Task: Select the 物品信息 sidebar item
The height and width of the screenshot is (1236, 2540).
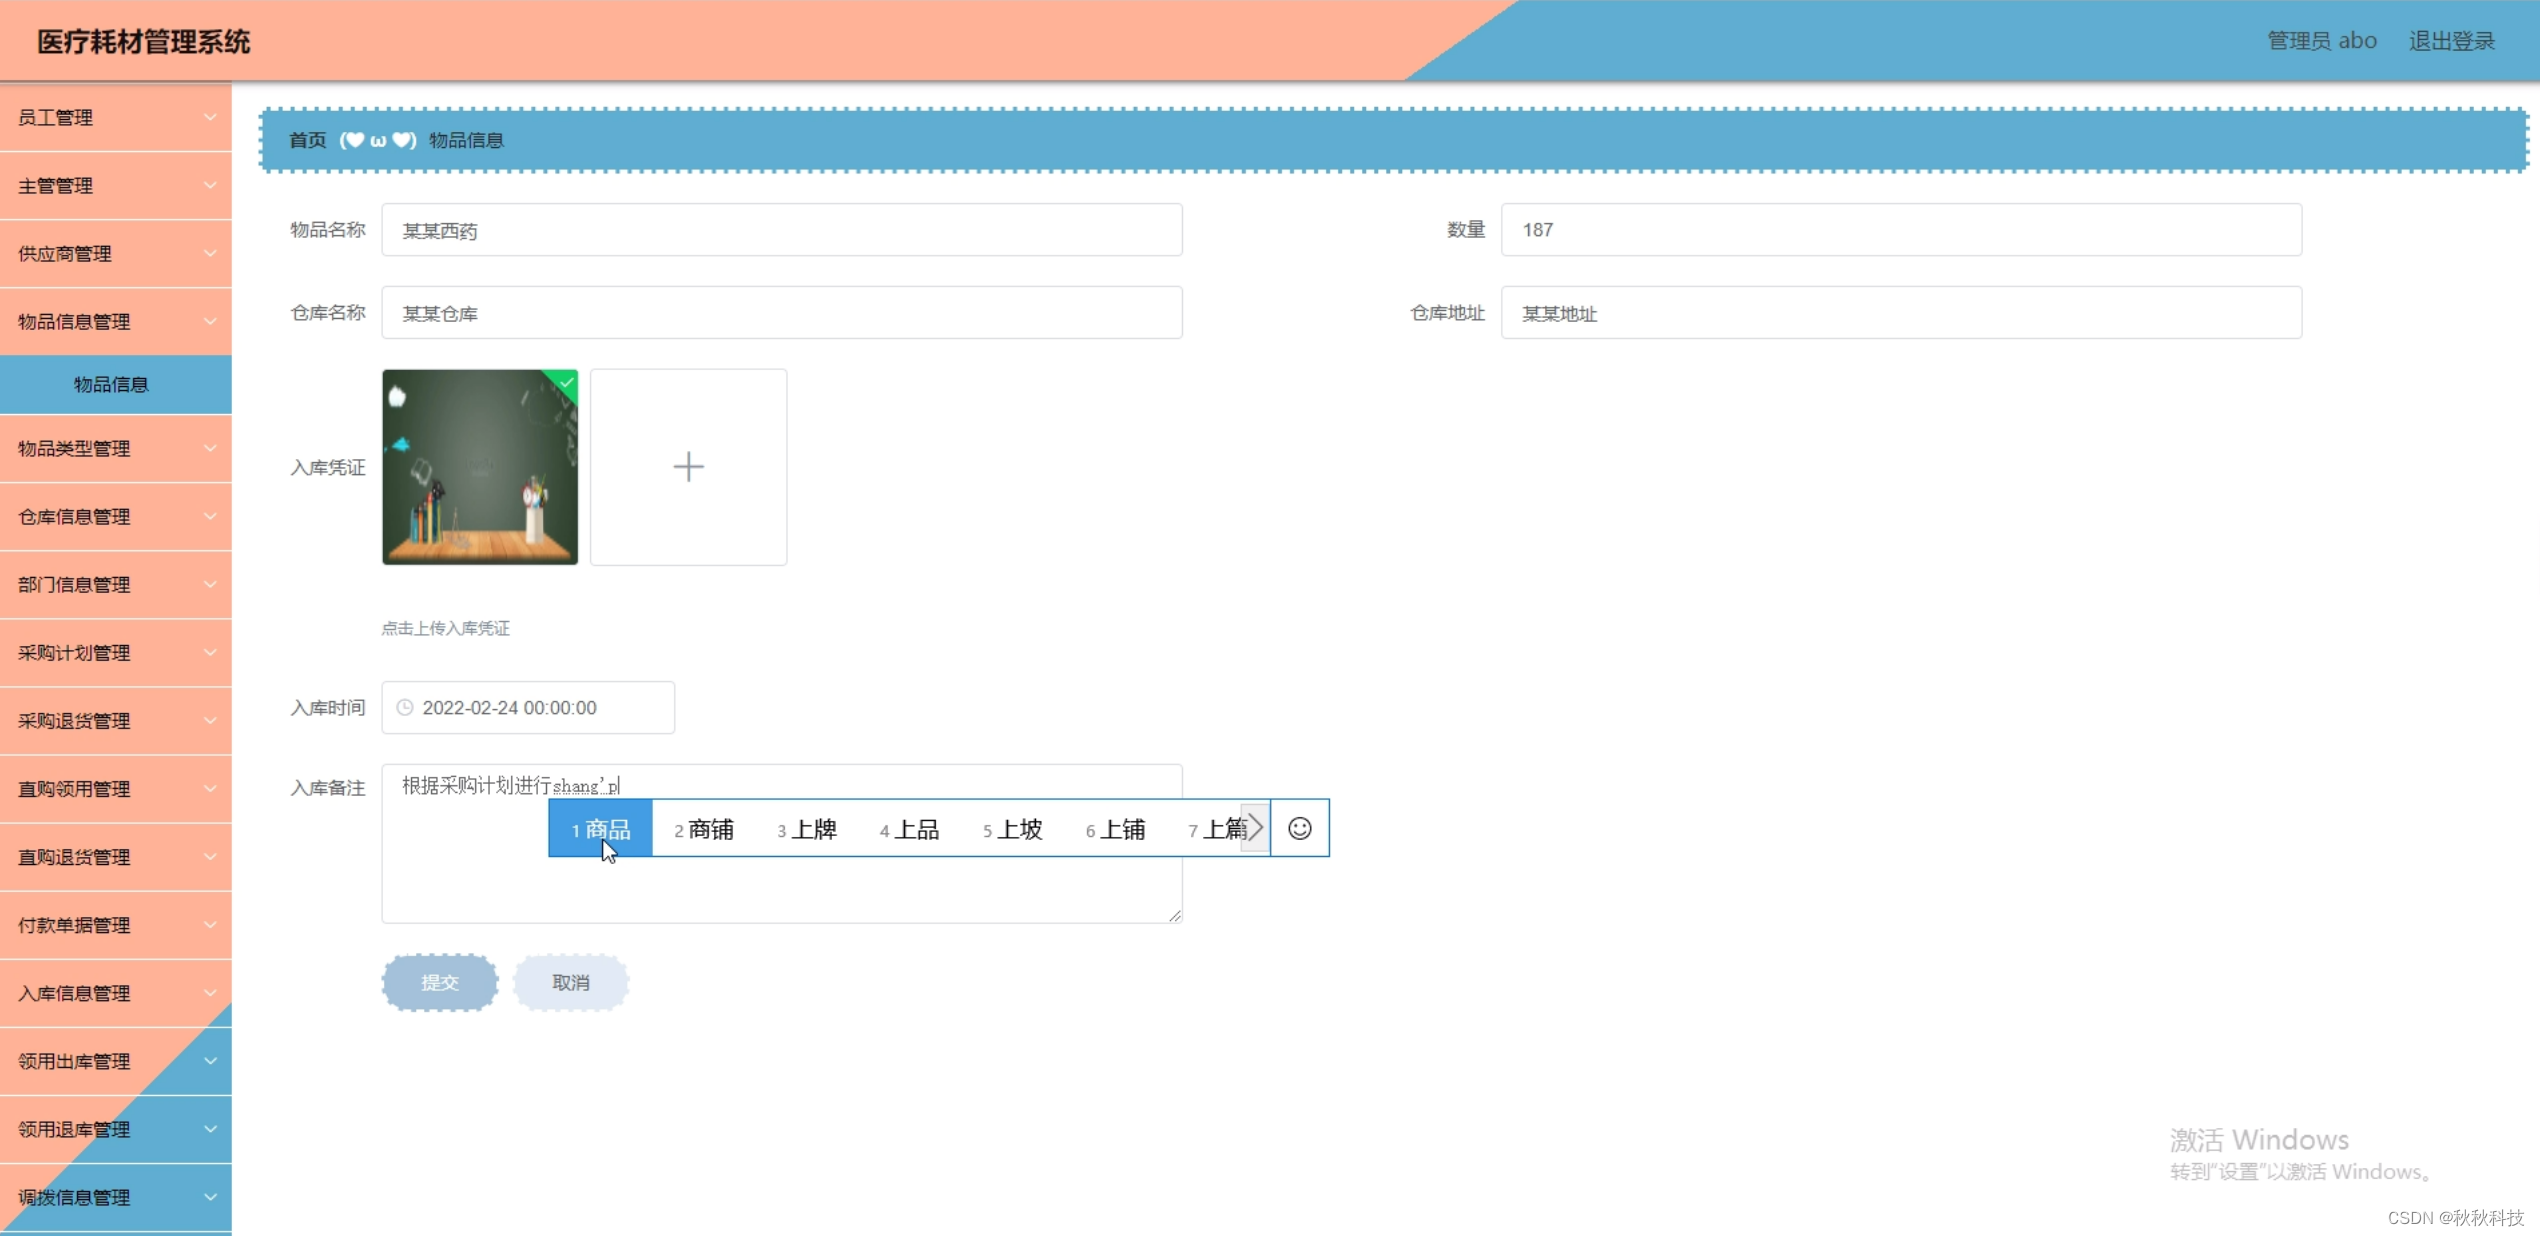Action: click(x=111, y=384)
